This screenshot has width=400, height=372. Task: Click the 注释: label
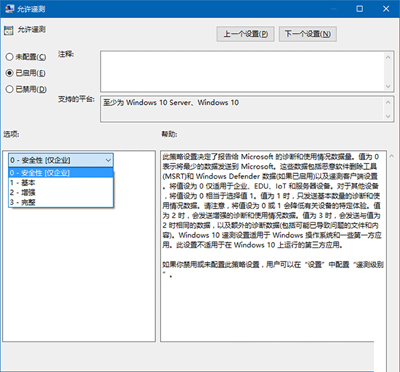[x=66, y=54]
